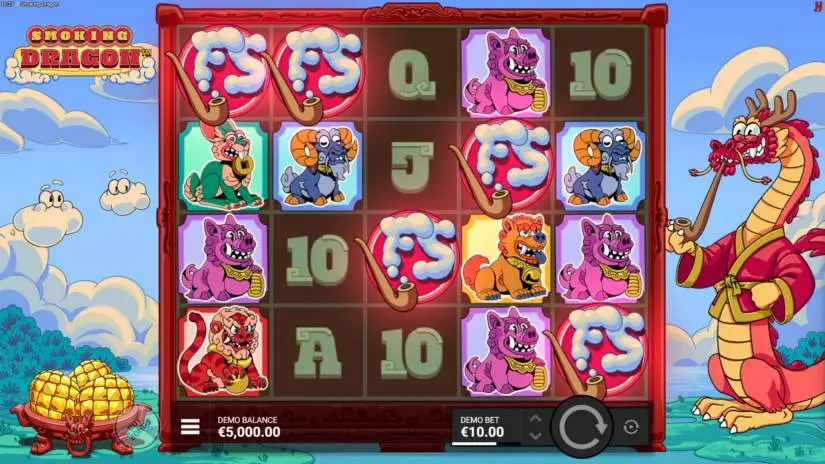Click the blue ram in second column
825x464 pixels.
(318, 166)
